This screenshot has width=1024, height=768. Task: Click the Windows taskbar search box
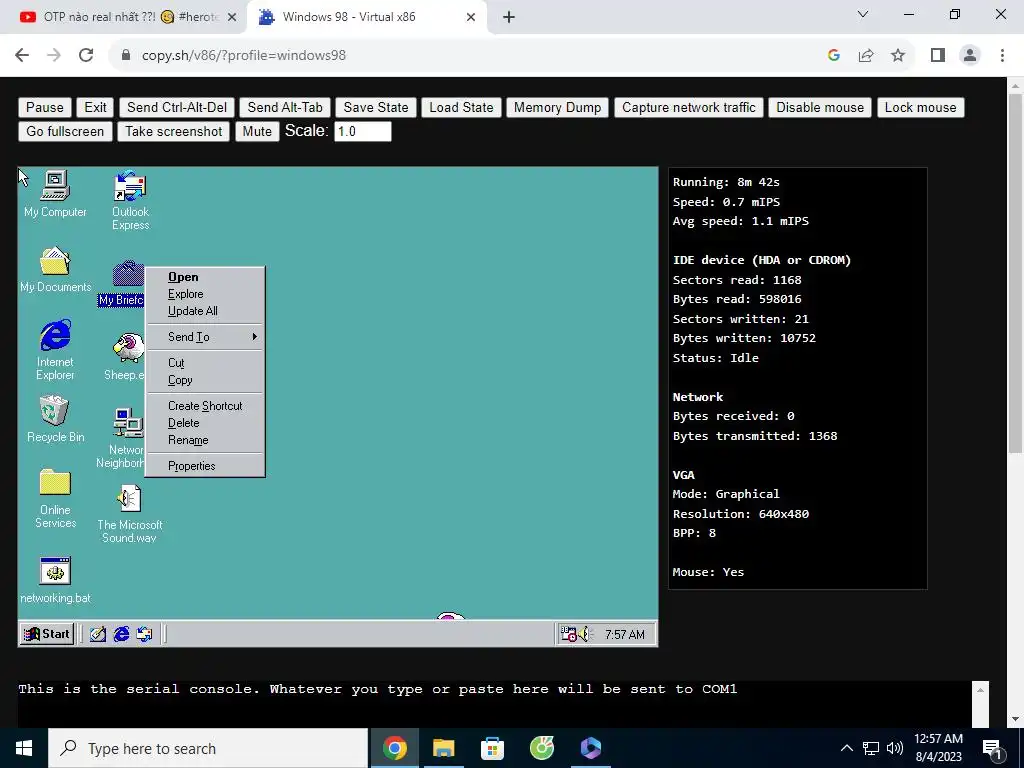coord(208,748)
